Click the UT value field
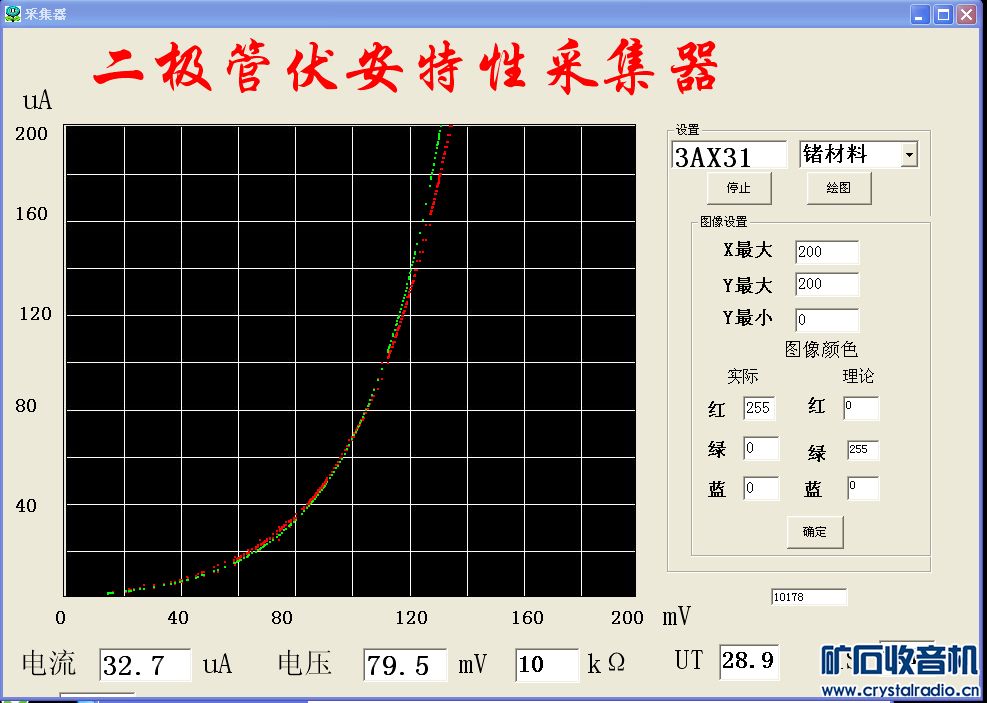The height and width of the screenshot is (703, 987). pyautogui.click(x=748, y=661)
